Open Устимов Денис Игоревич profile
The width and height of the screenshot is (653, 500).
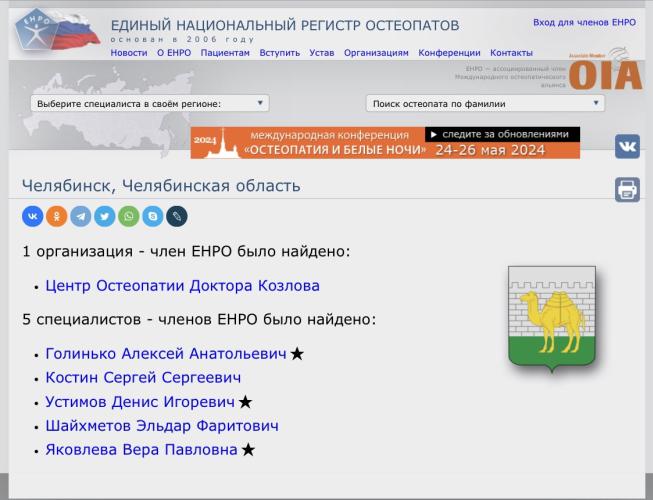(140, 402)
